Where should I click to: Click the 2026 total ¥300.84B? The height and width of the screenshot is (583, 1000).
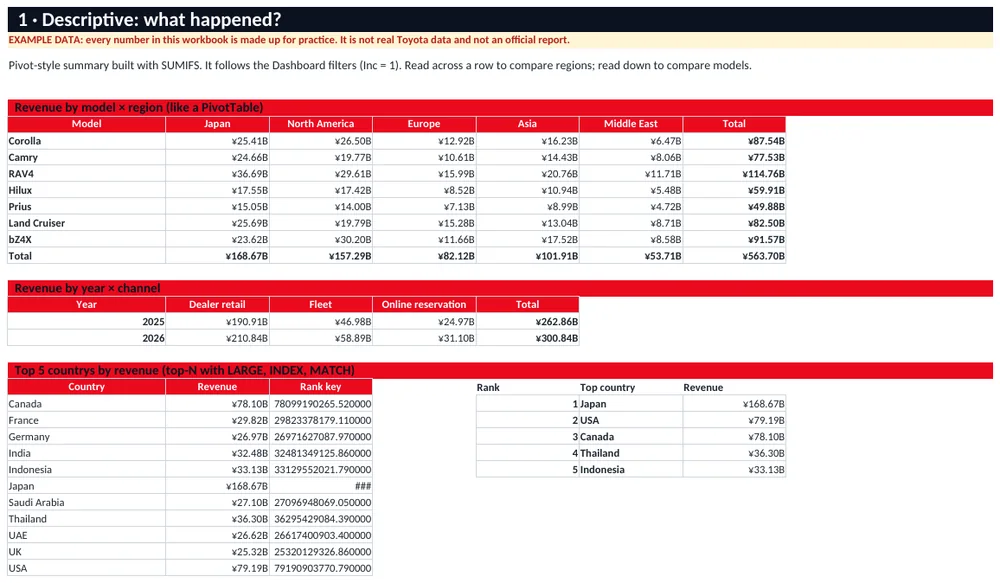(527, 338)
